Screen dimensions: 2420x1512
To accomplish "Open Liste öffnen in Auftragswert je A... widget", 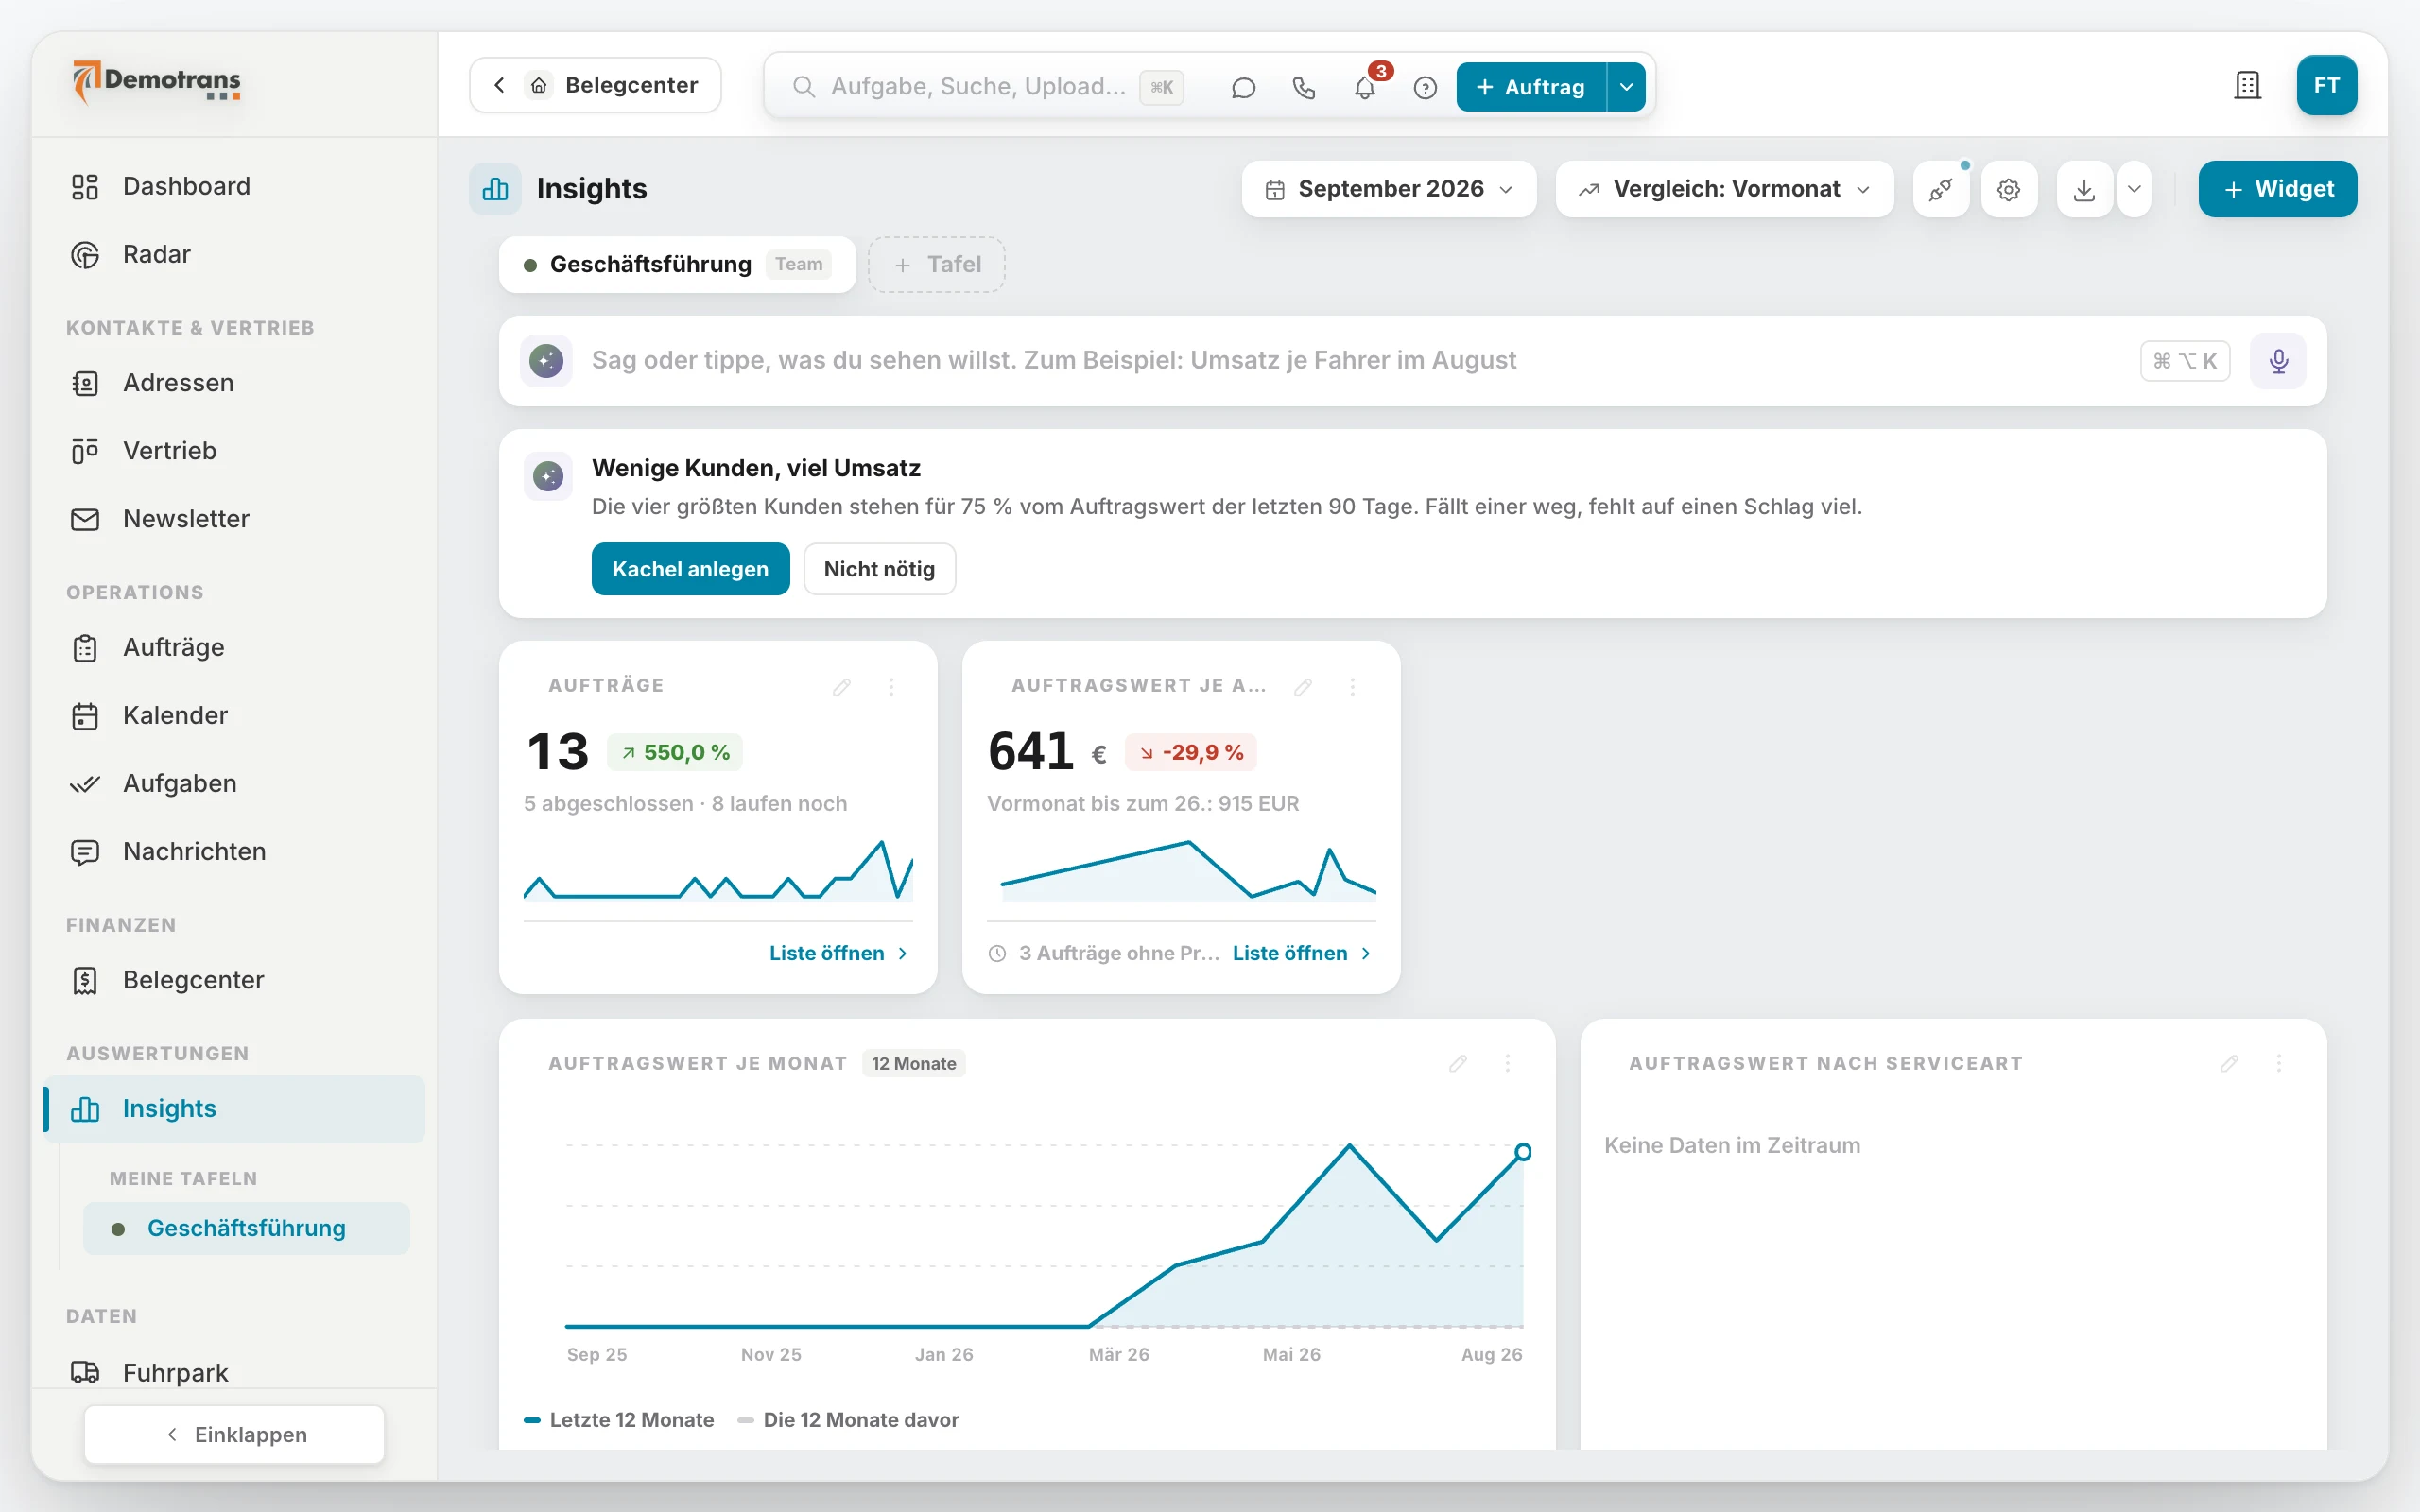I will (1302, 953).
